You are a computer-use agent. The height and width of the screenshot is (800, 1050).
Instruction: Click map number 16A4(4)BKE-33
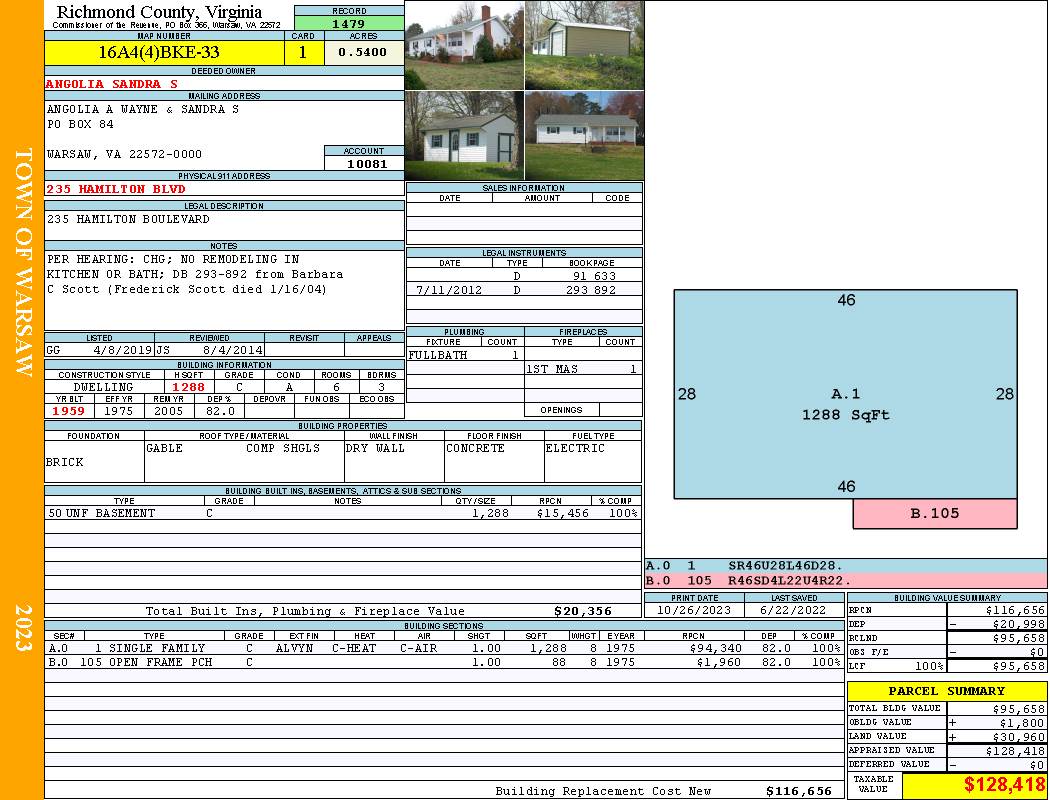click(159, 52)
